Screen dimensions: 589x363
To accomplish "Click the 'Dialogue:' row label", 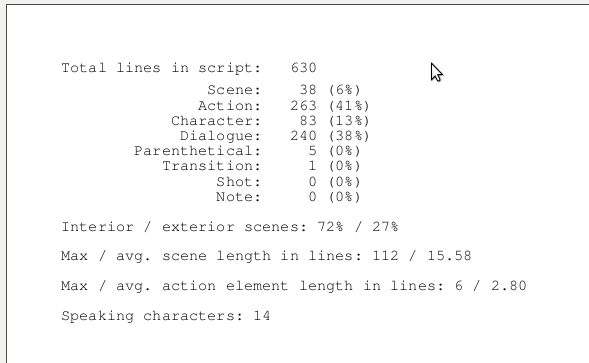I will [x=220, y=136].
